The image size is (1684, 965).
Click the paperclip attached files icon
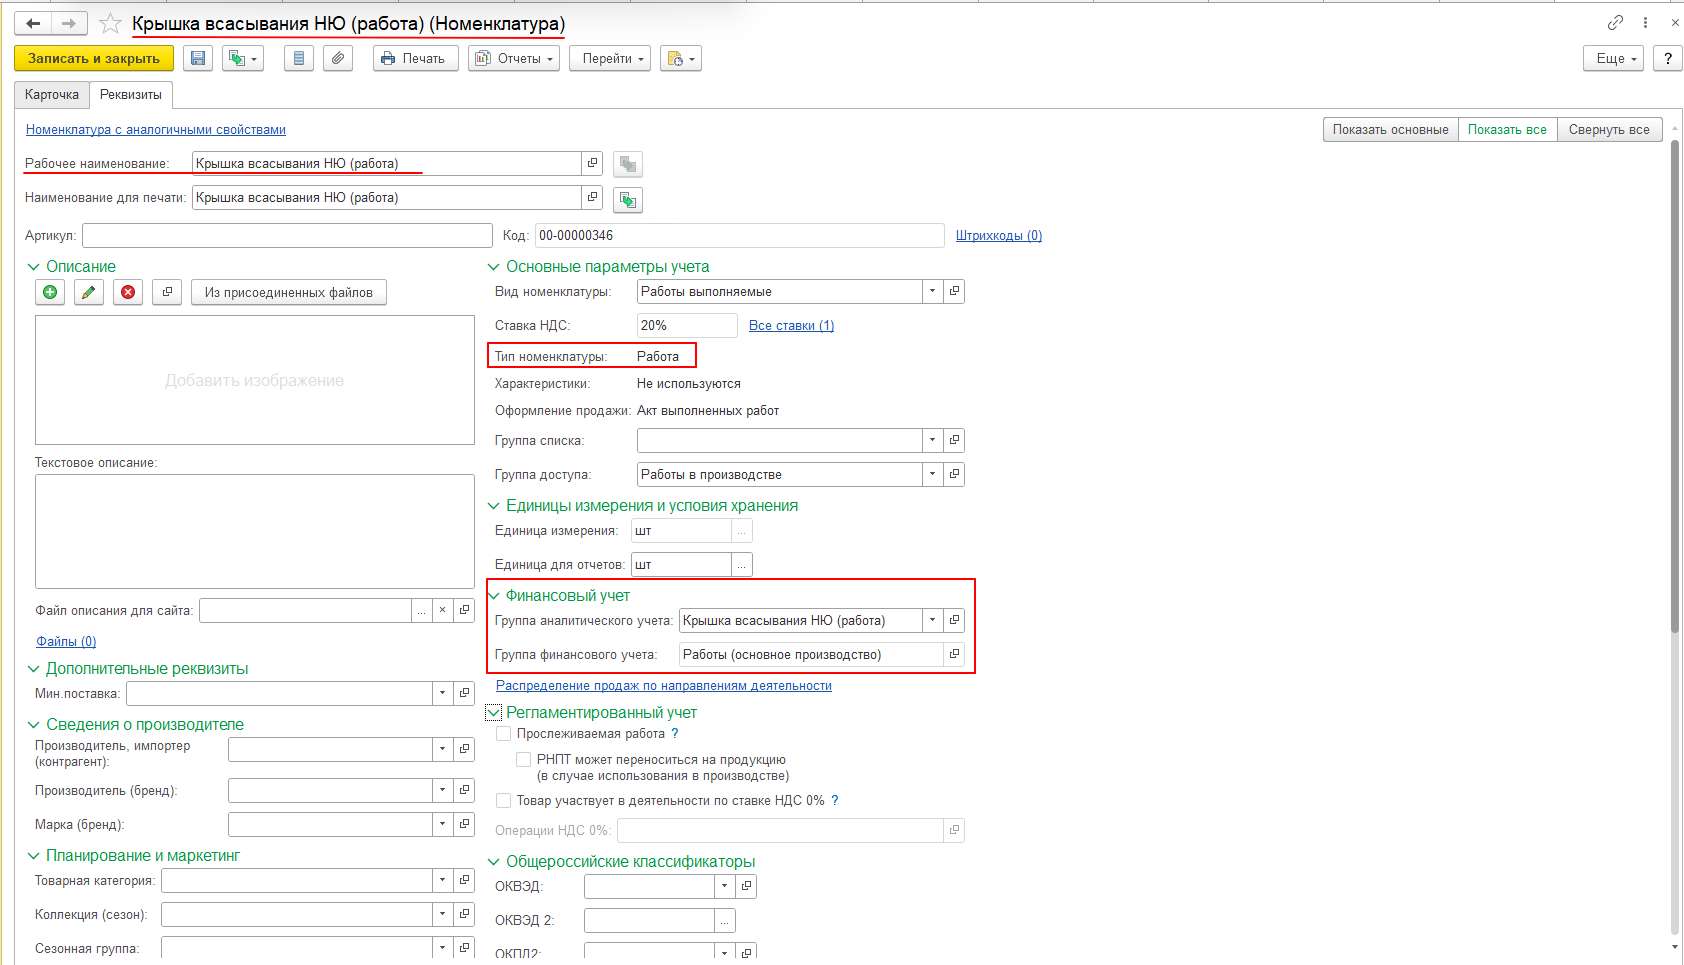point(338,59)
